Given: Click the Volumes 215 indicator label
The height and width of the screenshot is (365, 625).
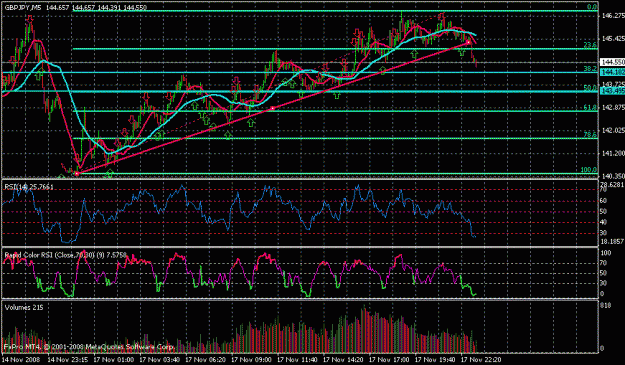Looking at the screenshot, I should [24, 308].
